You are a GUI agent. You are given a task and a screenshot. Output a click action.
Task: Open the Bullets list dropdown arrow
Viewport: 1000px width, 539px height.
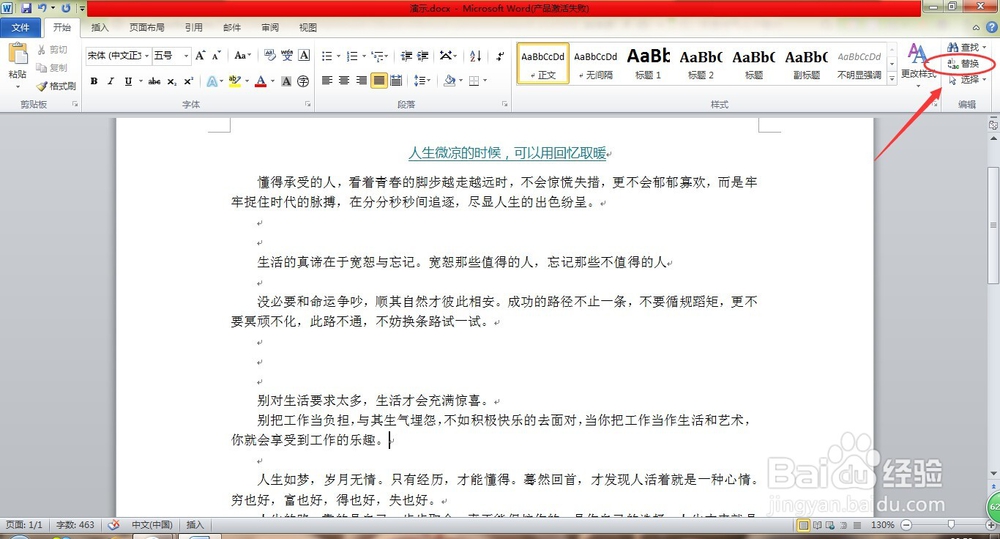point(339,57)
